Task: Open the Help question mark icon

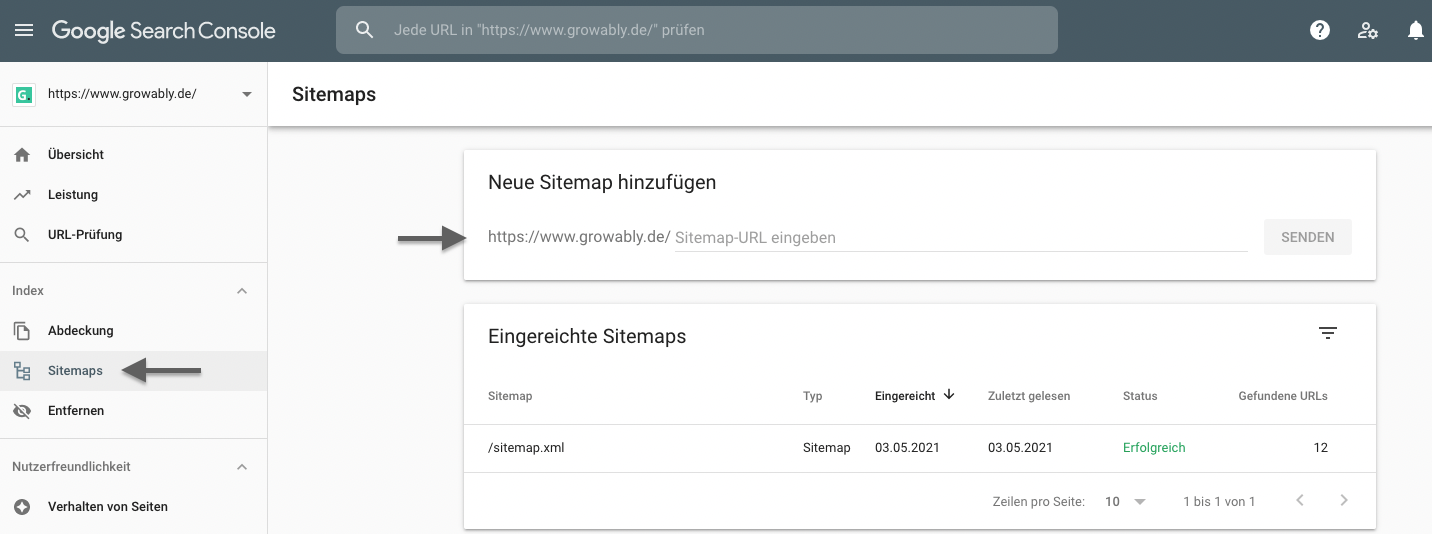Action: coord(1320,30)
